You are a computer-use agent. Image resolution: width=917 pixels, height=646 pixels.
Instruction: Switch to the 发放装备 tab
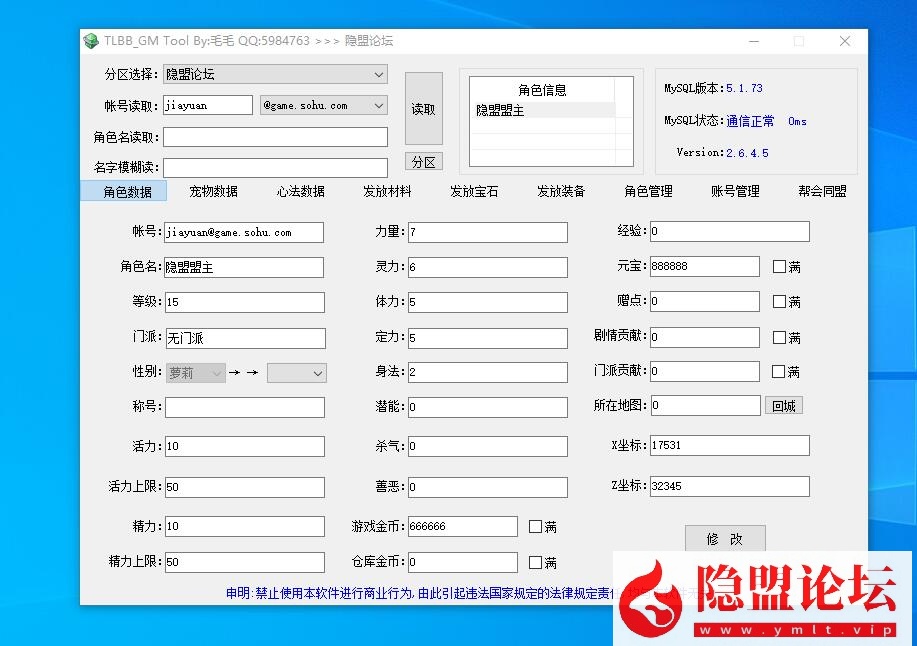(x=561, y=191)
